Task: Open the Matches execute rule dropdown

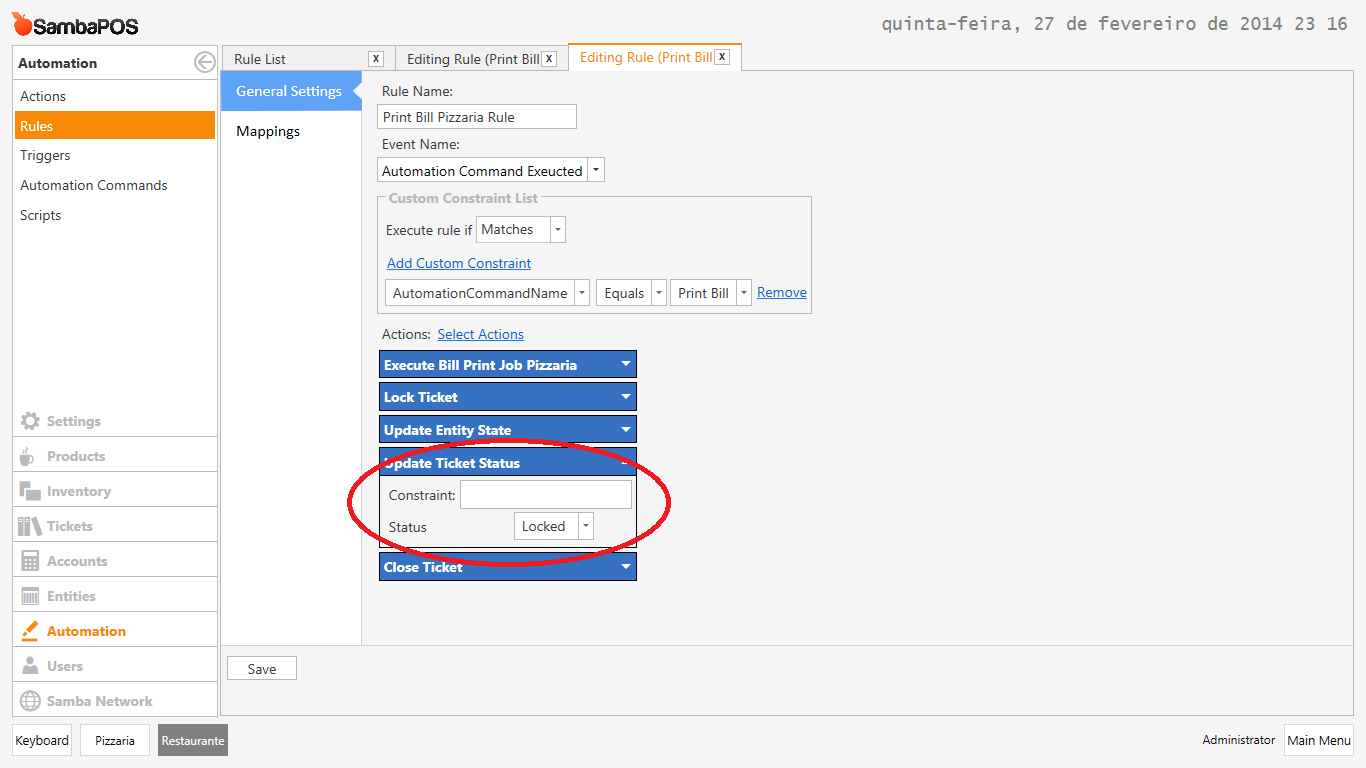Action: (557, 229)
